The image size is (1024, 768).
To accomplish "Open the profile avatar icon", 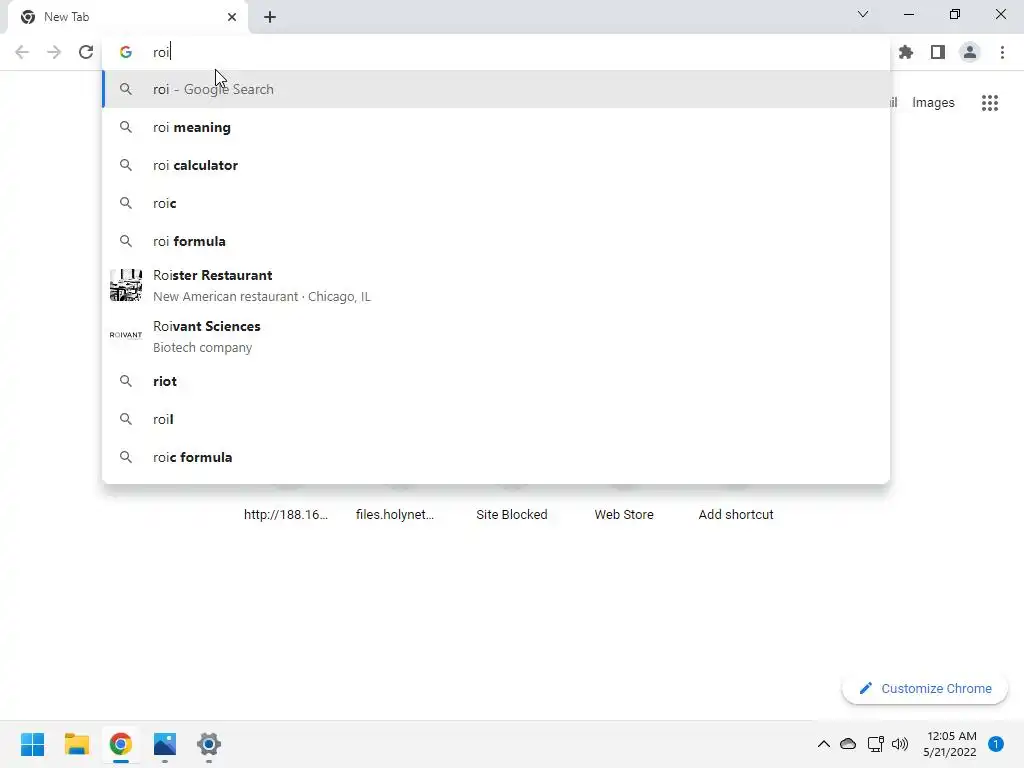I will tap(970, 52).
